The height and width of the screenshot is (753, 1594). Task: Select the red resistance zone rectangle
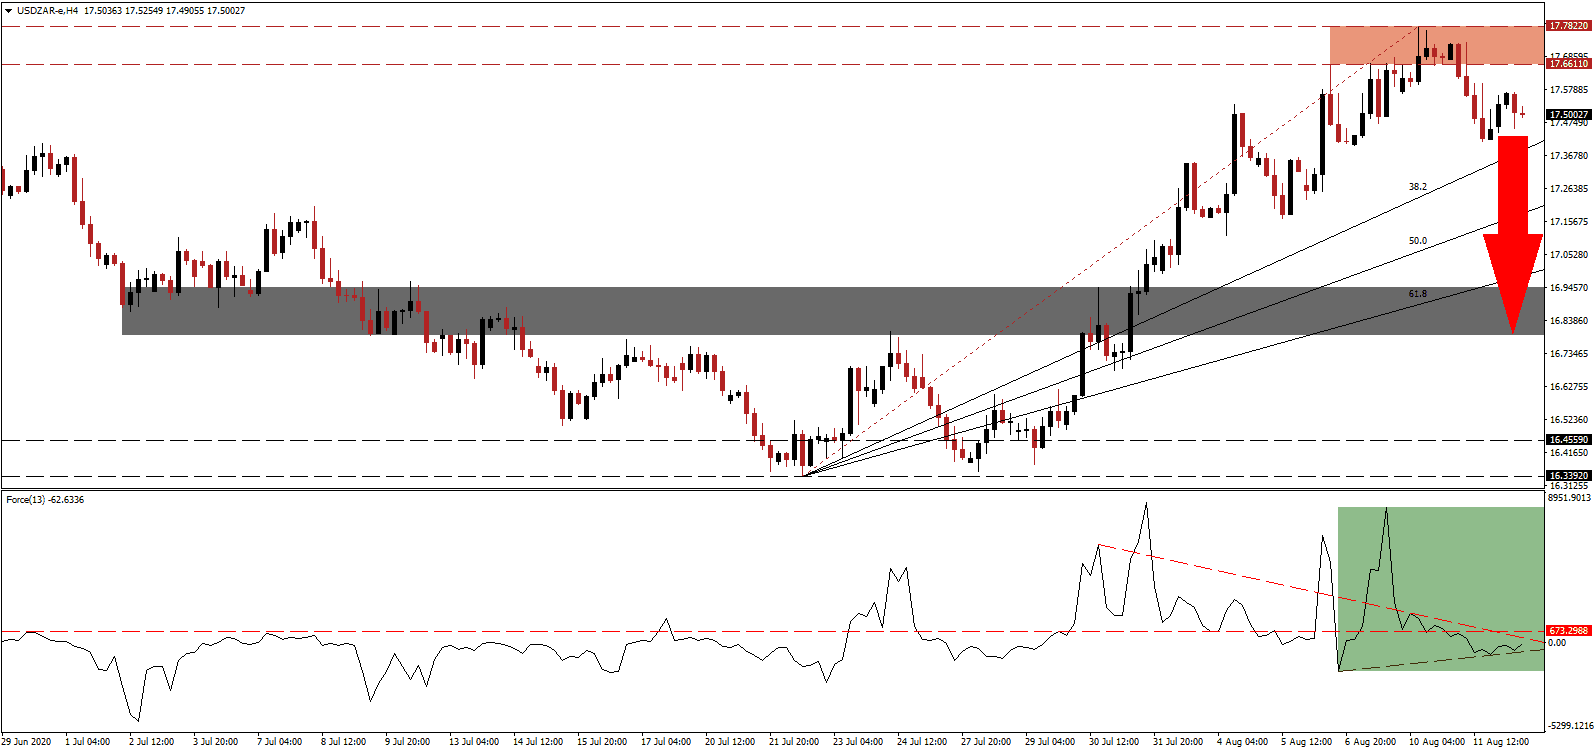pos(1436,46)
